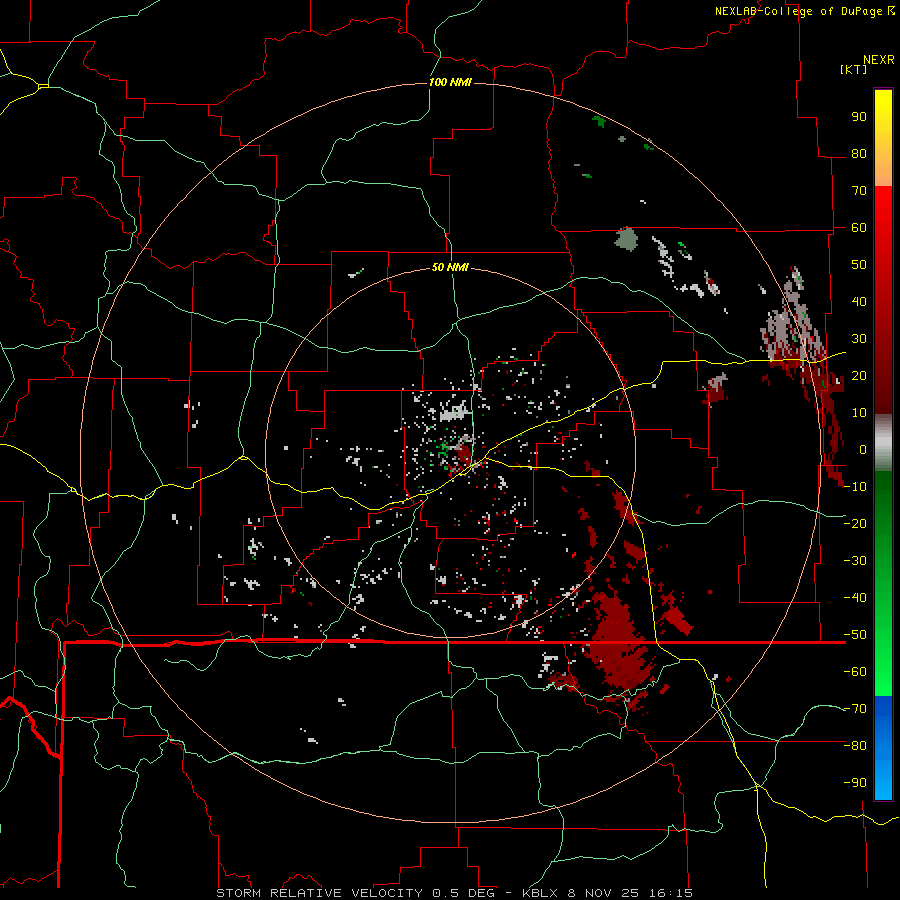Image resolution: width=900 pixels, height=900 pixels.
Task: Click the -90 value on the velocity scale
Action: [855, 783]
